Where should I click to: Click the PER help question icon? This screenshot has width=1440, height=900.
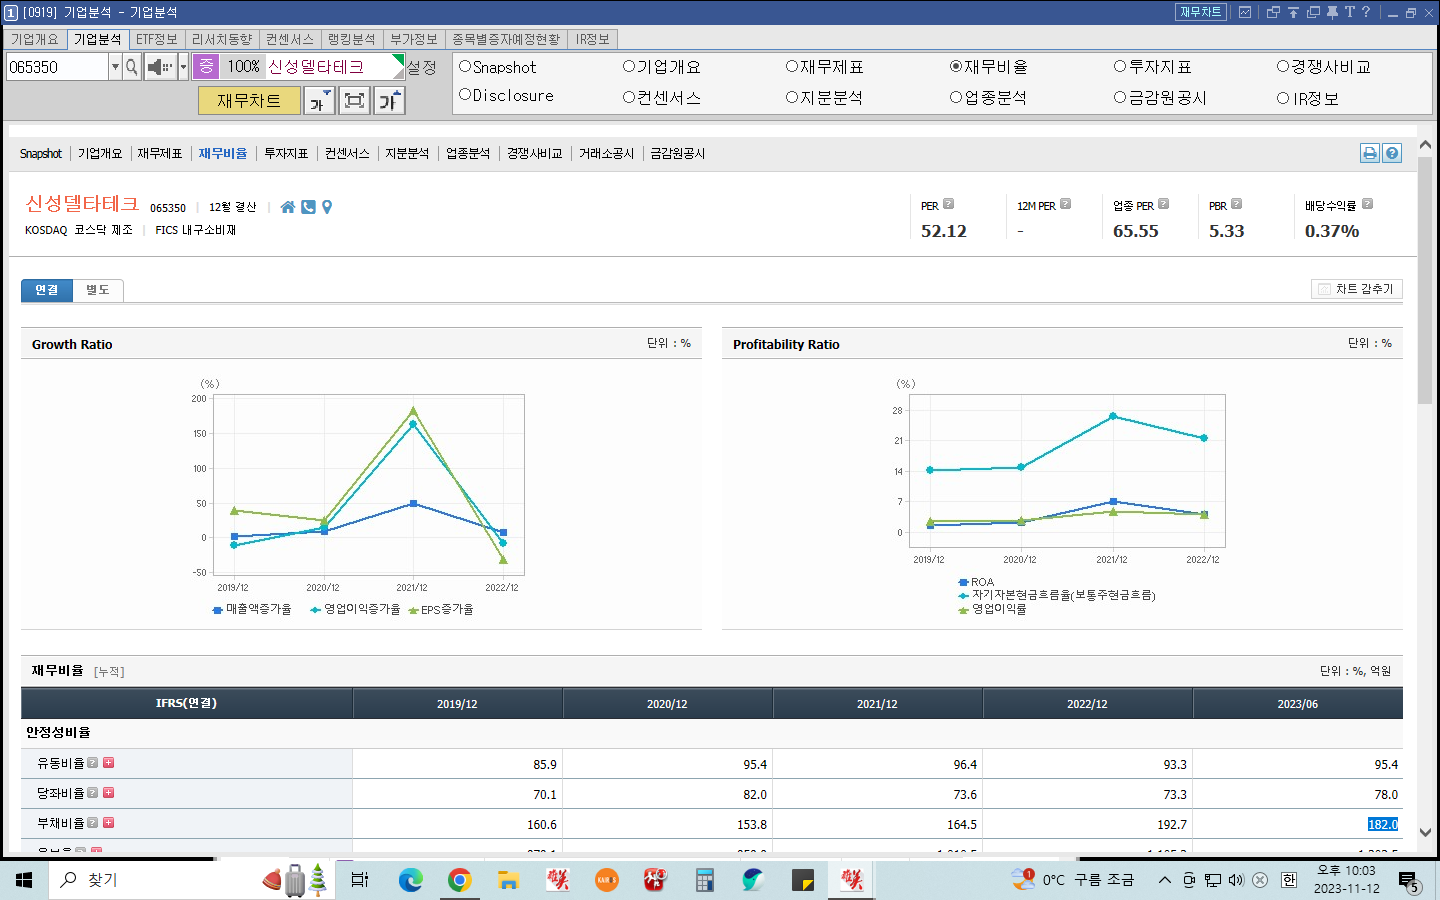click(x=948, y=204)
